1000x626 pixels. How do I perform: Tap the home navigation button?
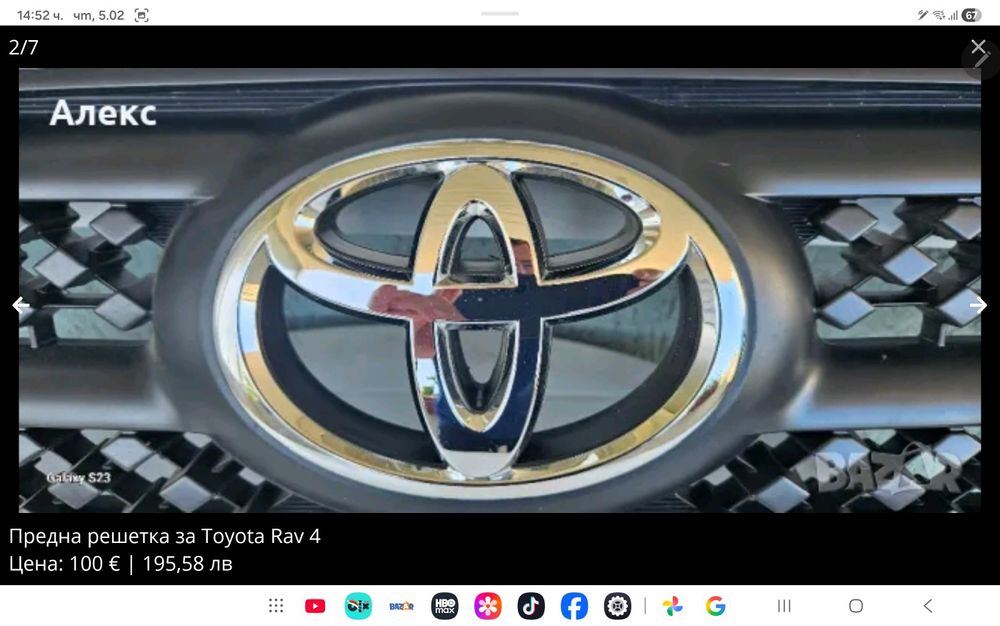tap(856, 606)
